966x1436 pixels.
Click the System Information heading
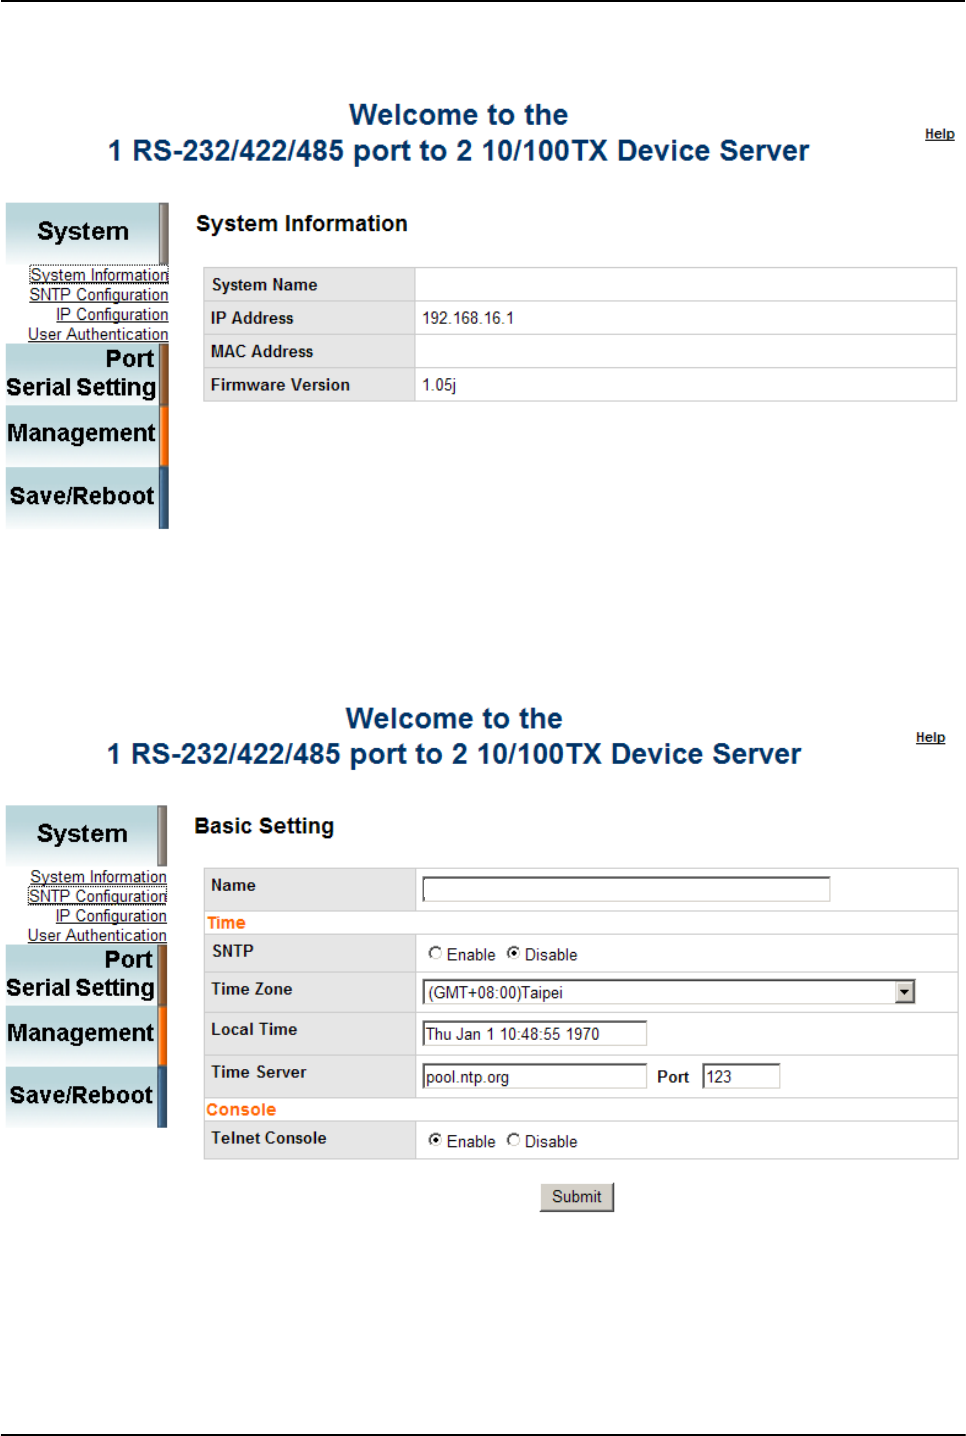click(x=302, y=224)
